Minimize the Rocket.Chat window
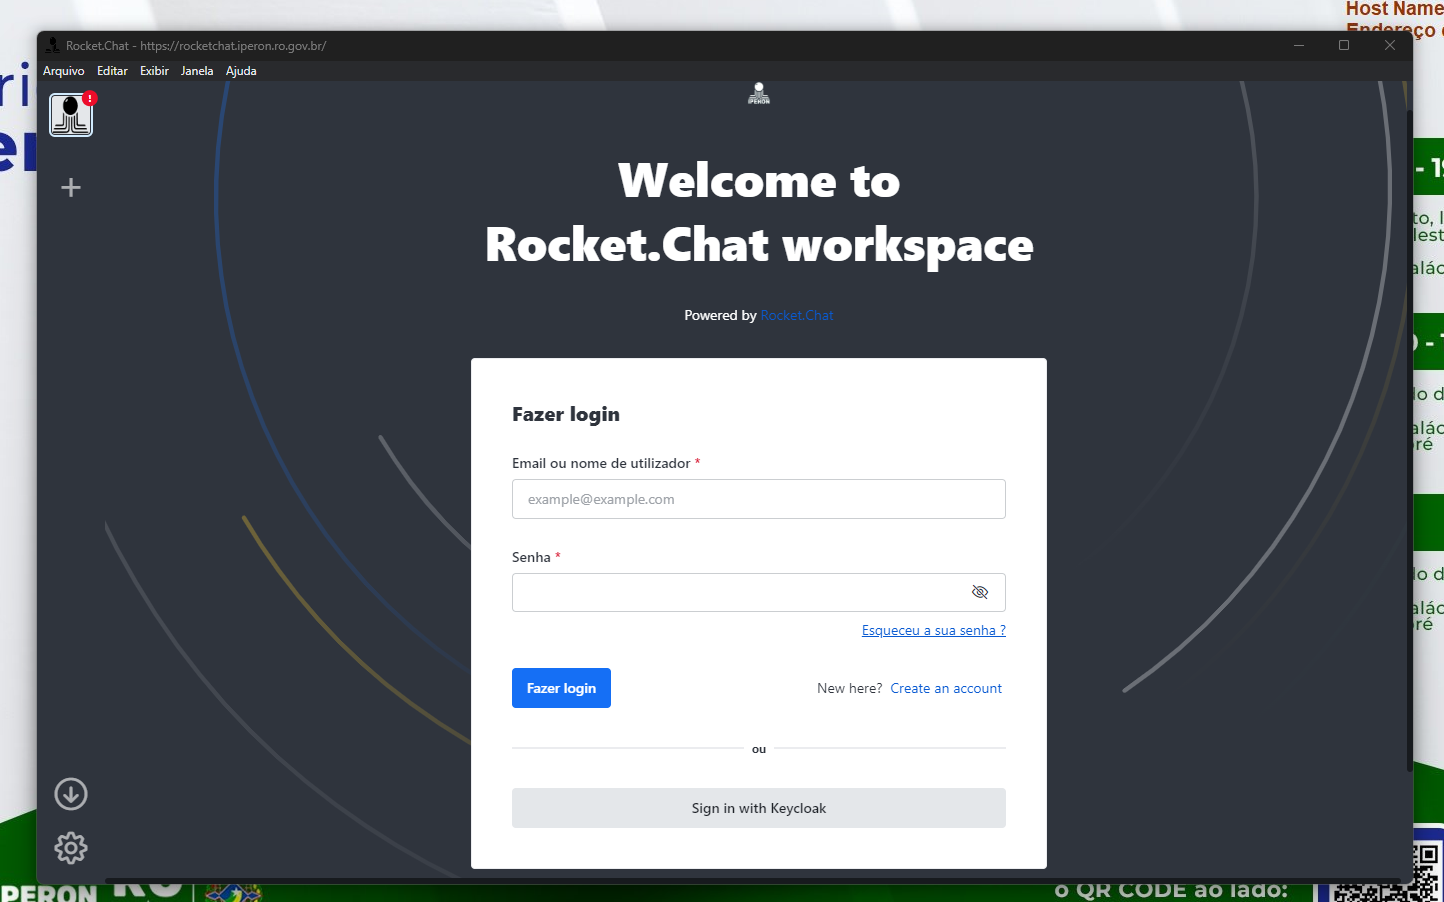The height and width of the screenshot is (902, 1444). pyautogui.click(x=1299, y=45)
